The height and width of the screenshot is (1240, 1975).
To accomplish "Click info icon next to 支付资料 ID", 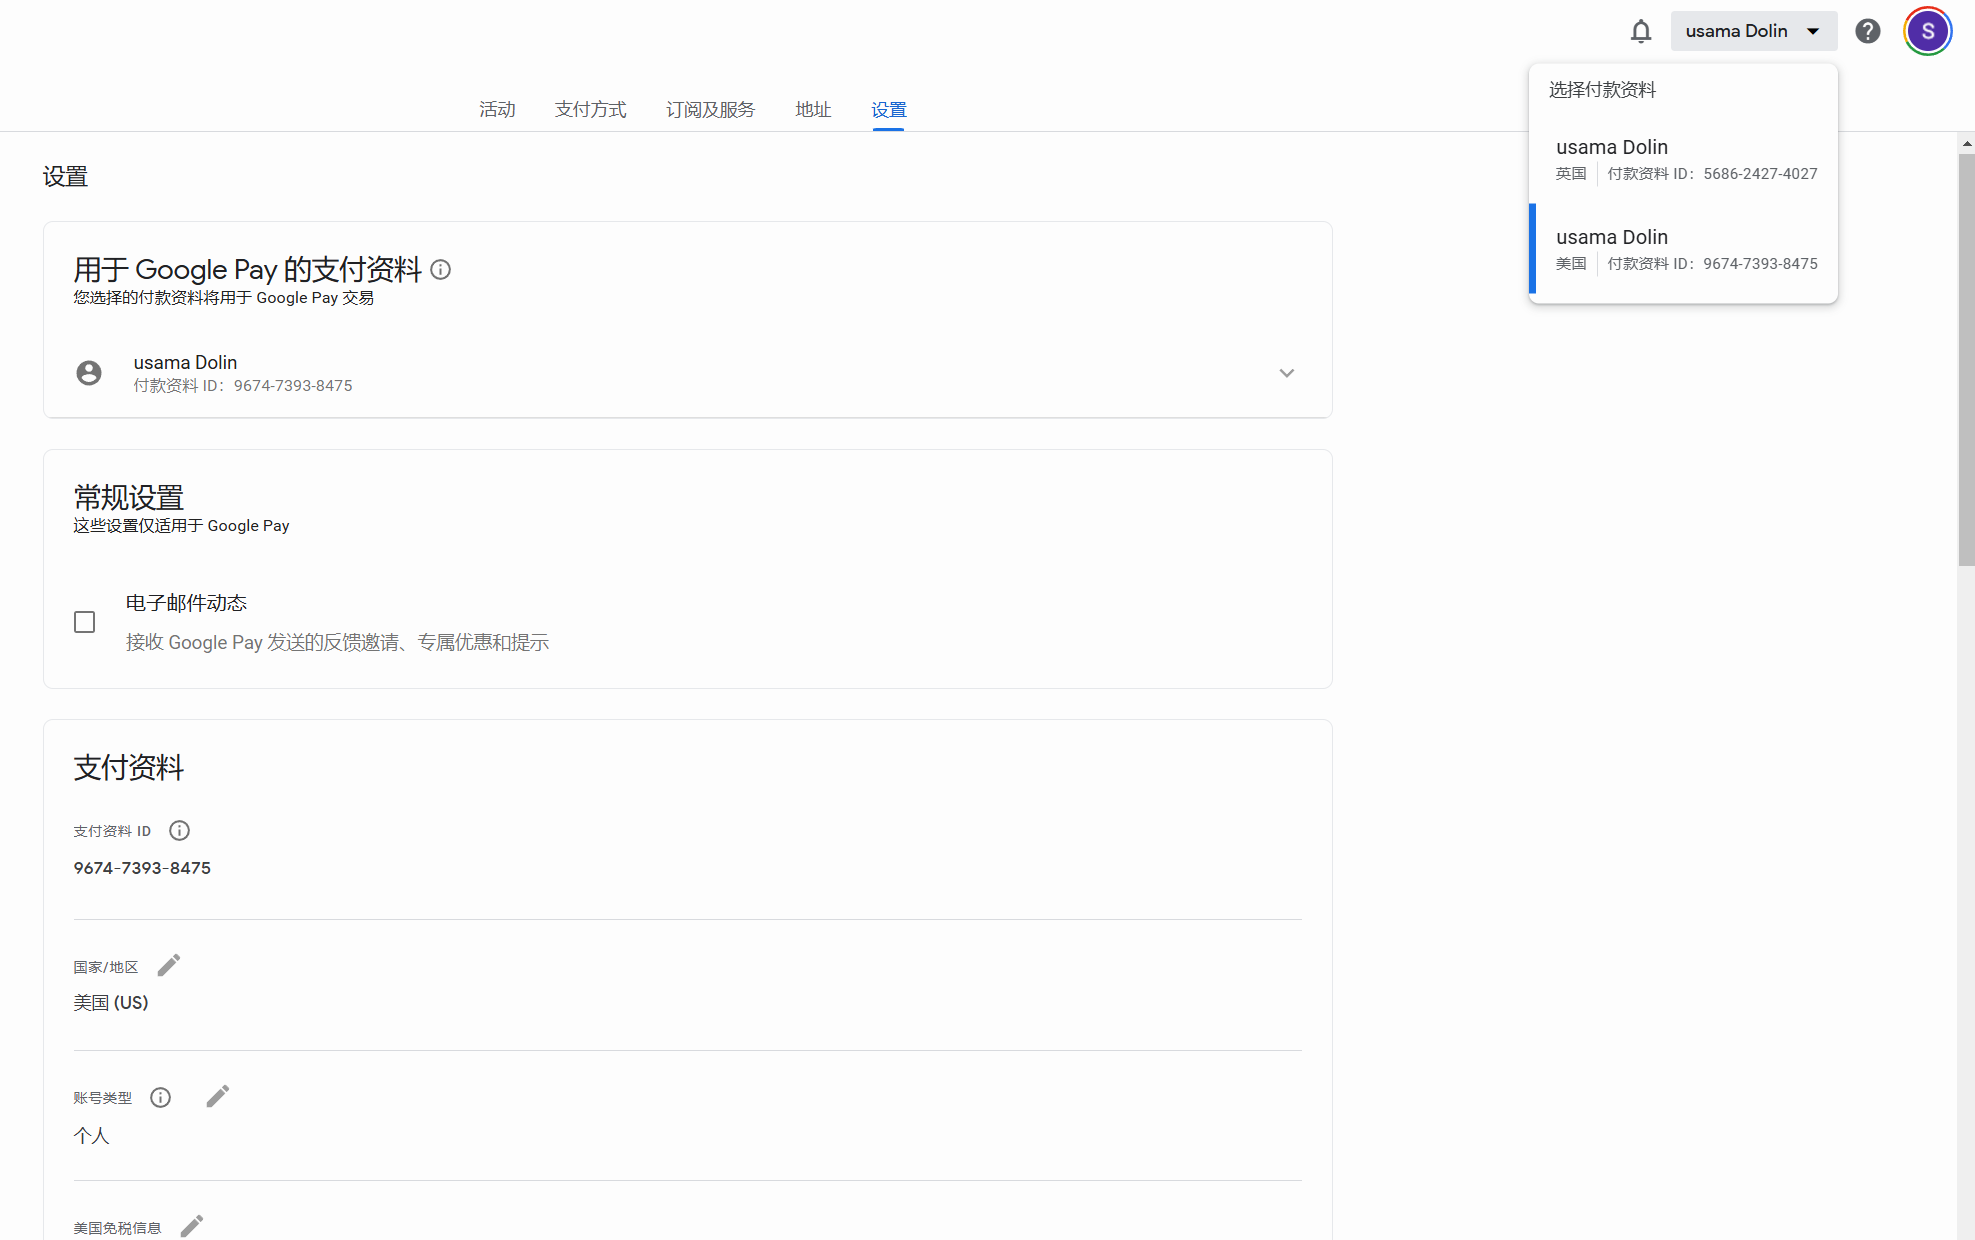I will point(179,831).
